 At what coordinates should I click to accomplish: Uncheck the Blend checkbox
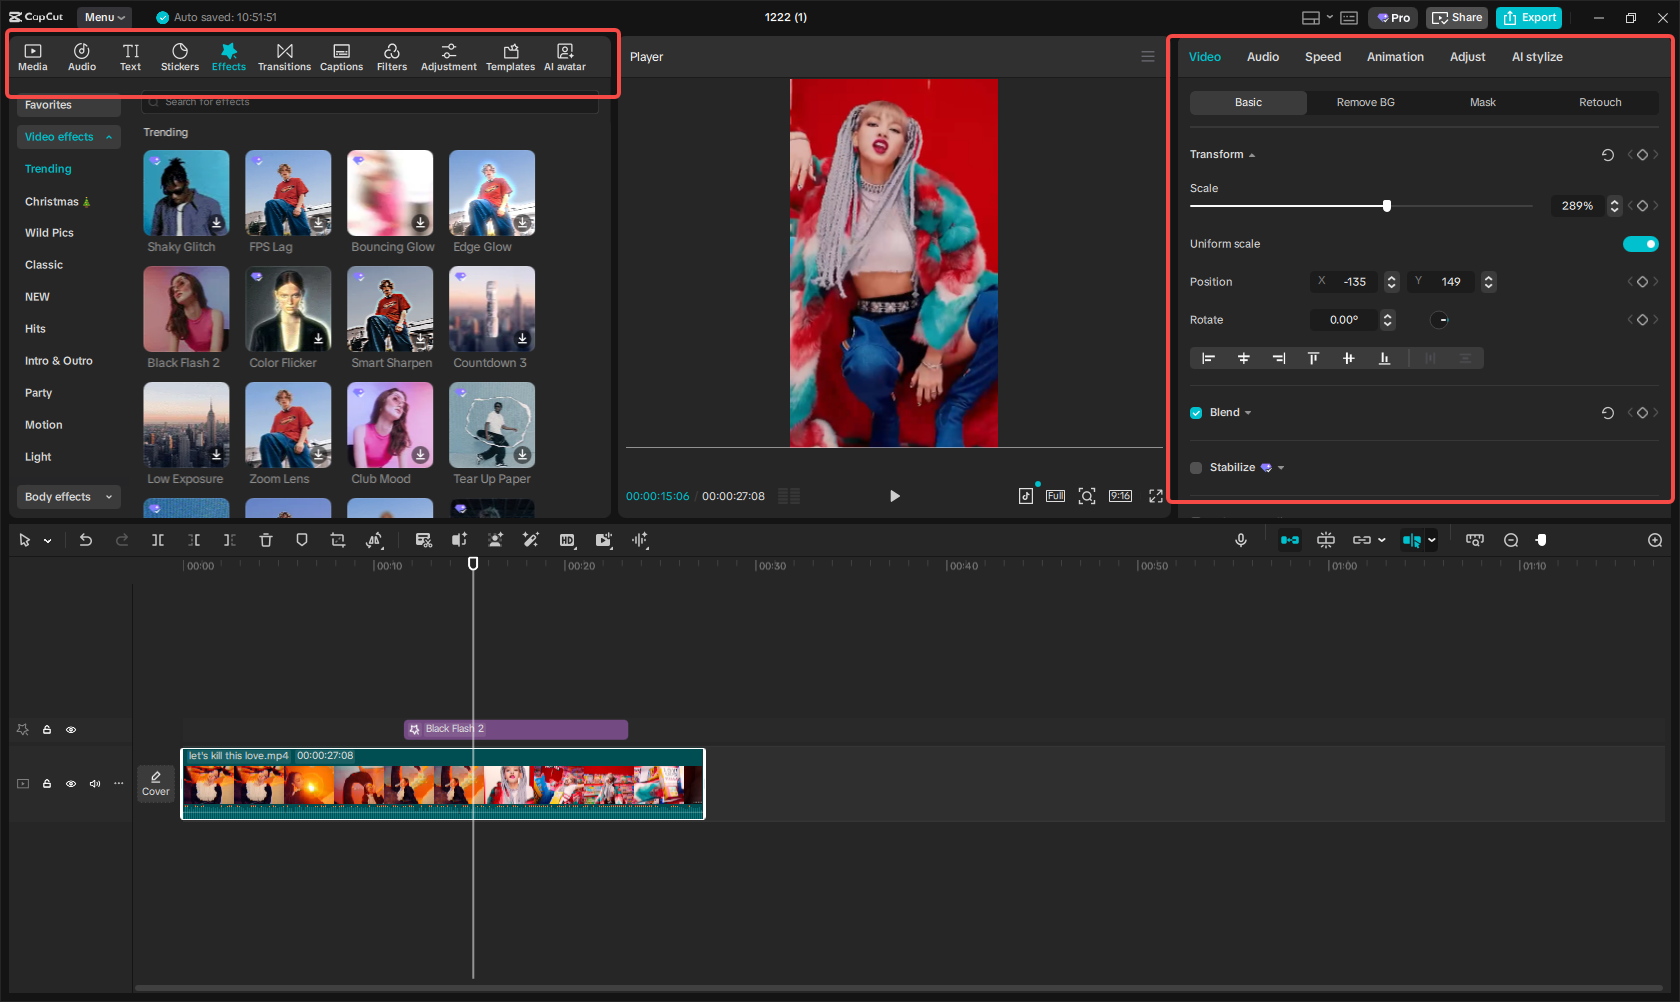point(1196,412)
